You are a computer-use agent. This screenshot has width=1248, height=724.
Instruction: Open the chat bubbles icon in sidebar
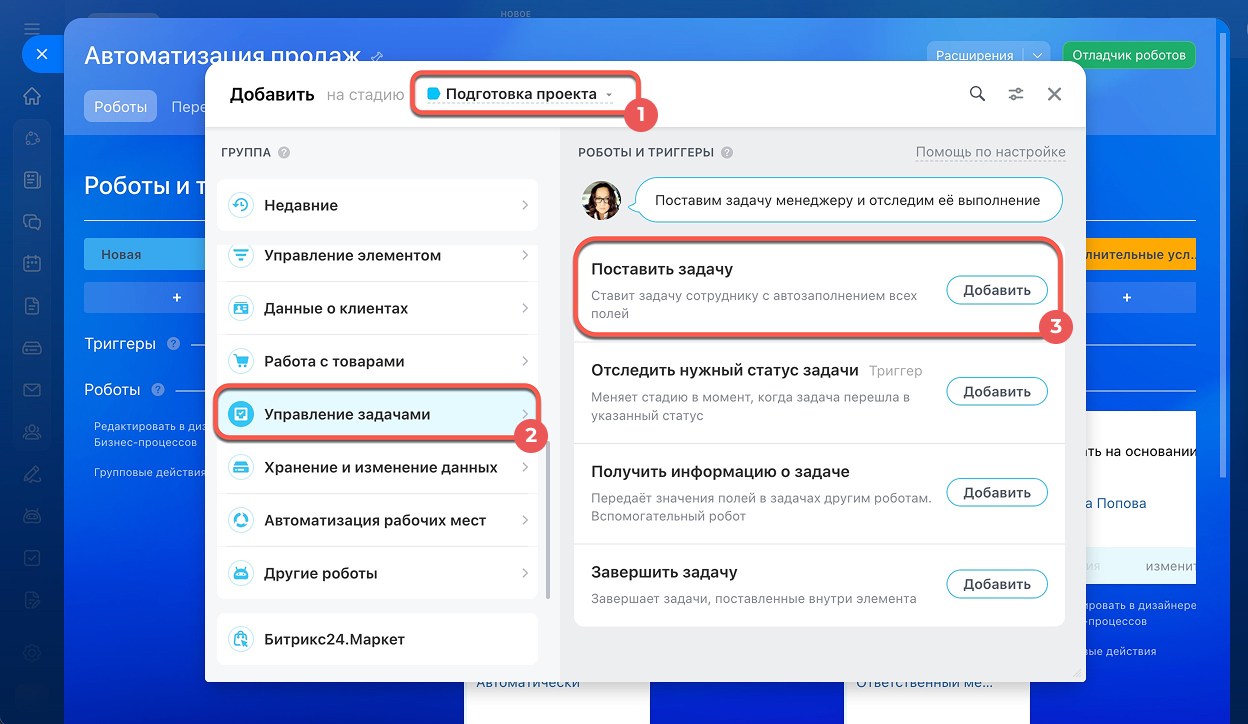(x=32, y=222)
